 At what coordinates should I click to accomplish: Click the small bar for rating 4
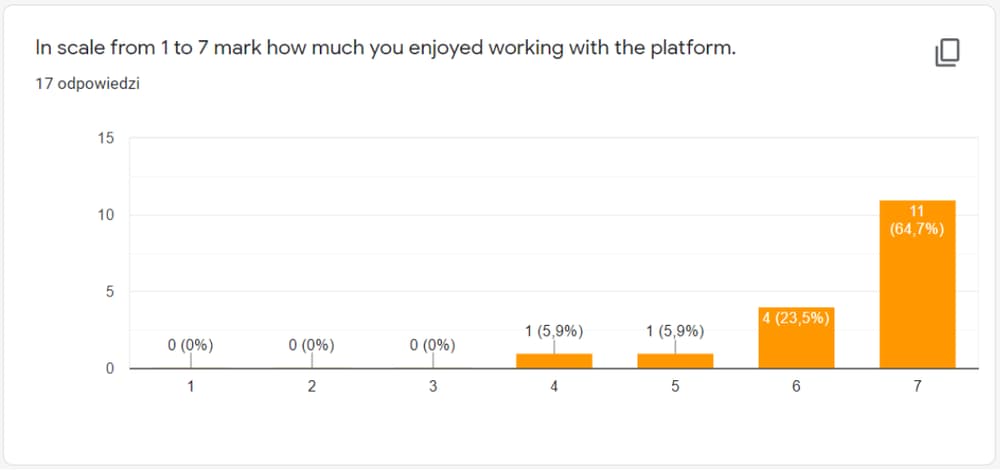[x=554, y=361]
